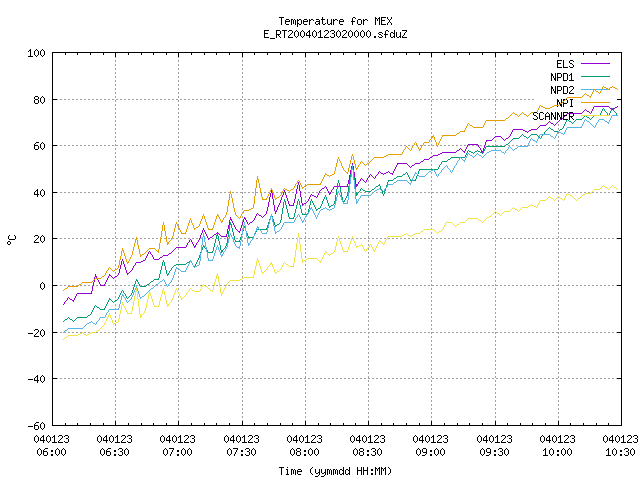The height and width of the screenshot is (480, 640).
Task: Click the x-axis tick label 08:00
Action: click(x=304, y=452)
